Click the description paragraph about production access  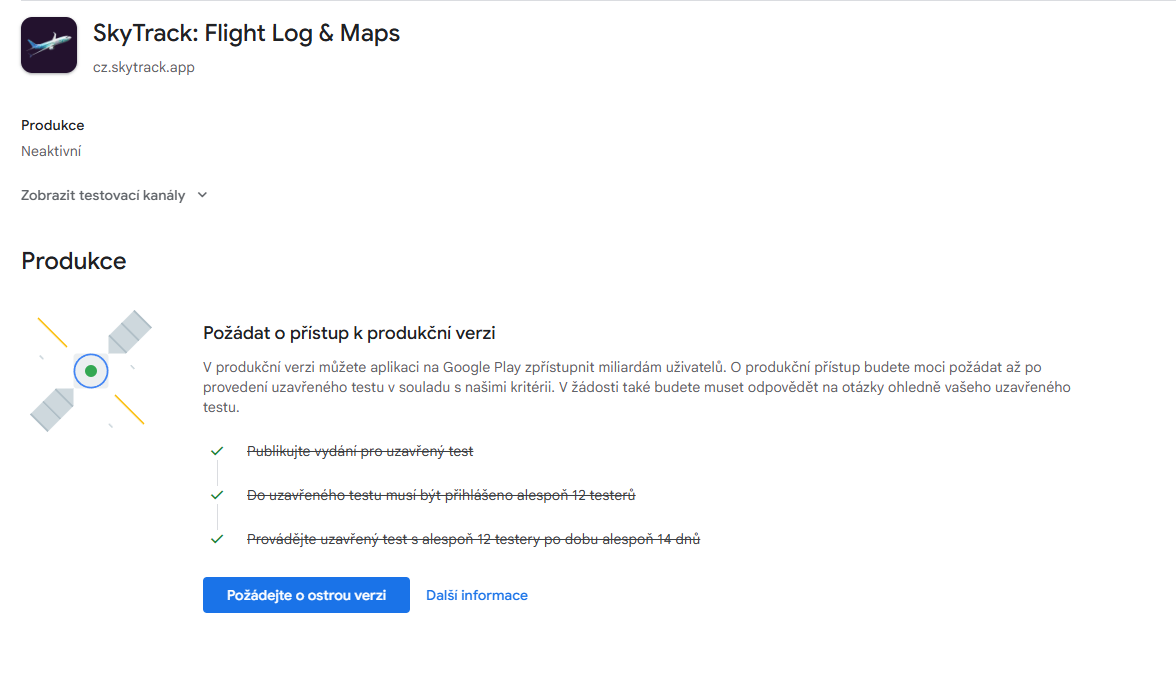coord(636,387)
